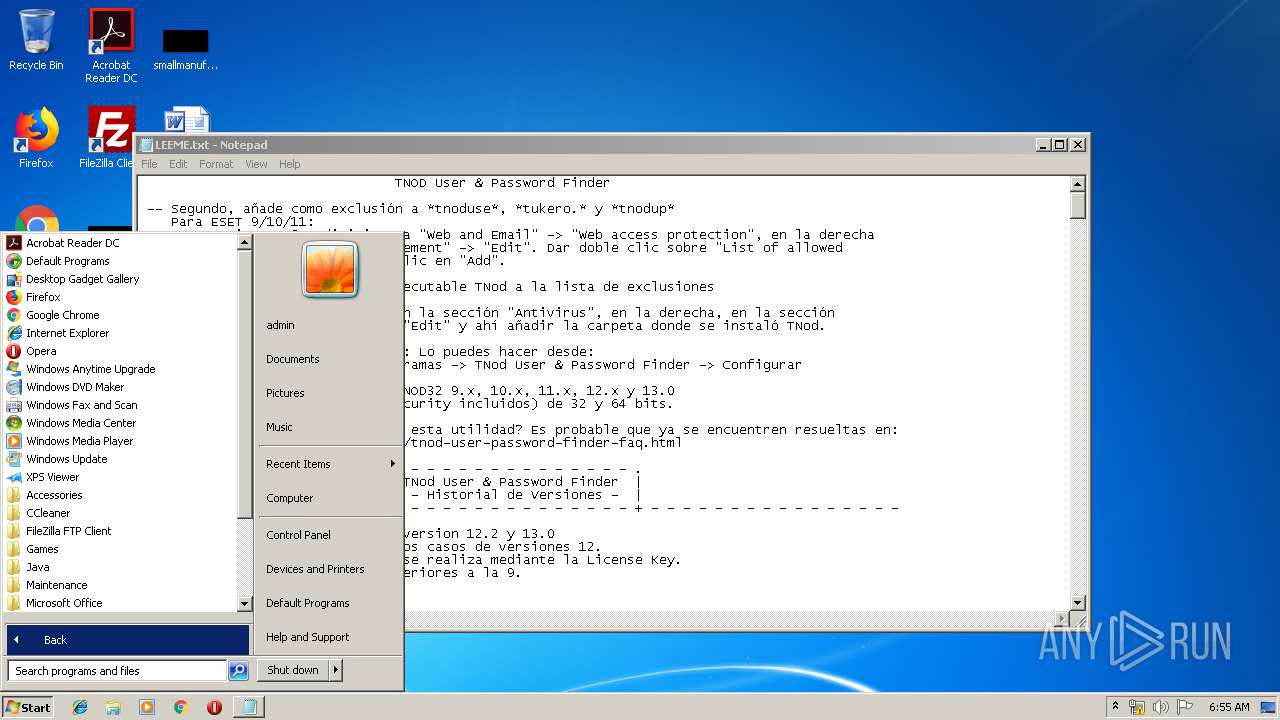The height and width of the screenshot is (720, 1280).
Task: Click the volume speaker tray icon
Action: coord(1161,707)
